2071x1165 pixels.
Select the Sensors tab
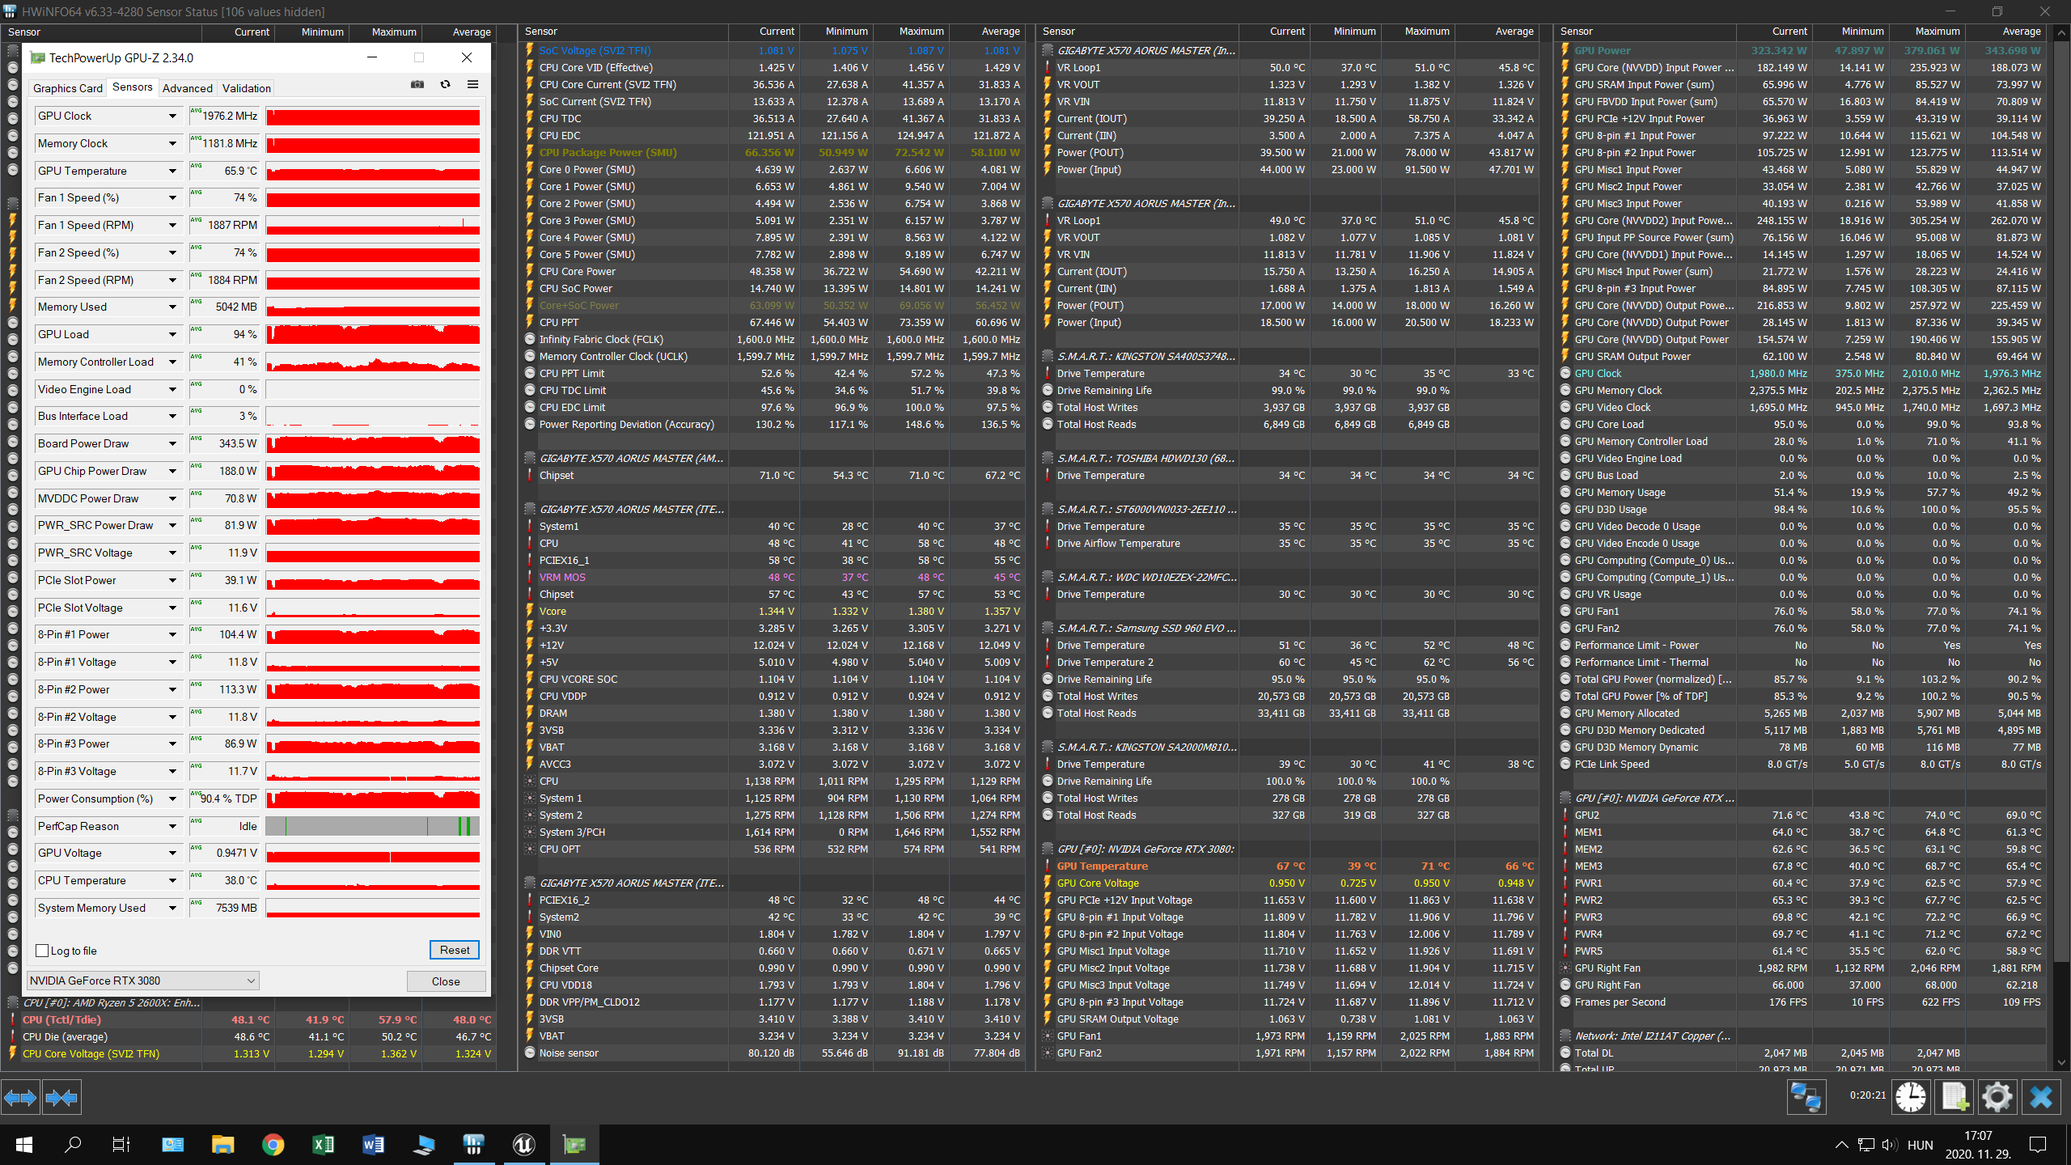click(x=132, y=87)
